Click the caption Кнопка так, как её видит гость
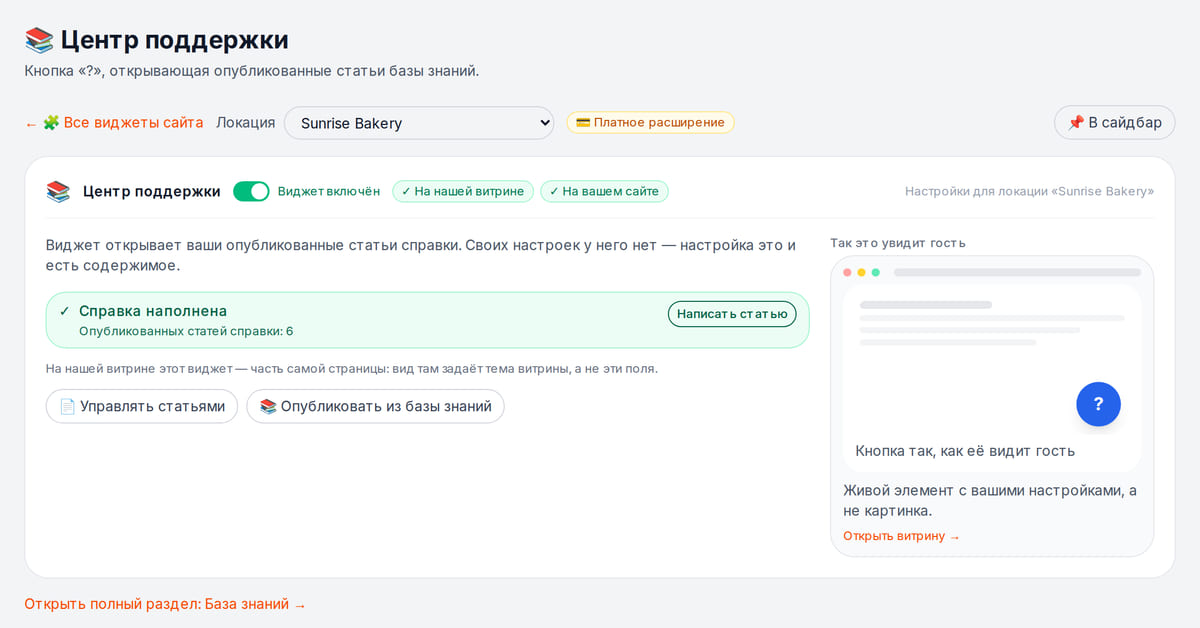 pos(965,451)
